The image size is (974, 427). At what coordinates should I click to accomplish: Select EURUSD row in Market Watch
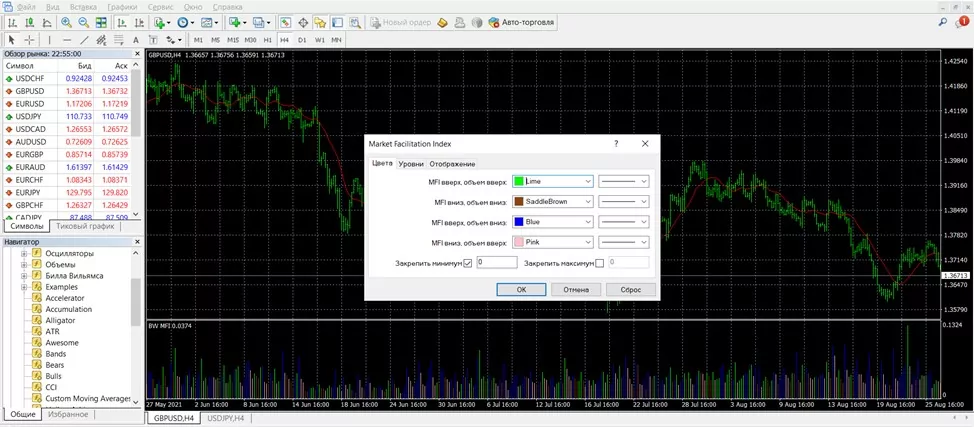tap(68, 104)
